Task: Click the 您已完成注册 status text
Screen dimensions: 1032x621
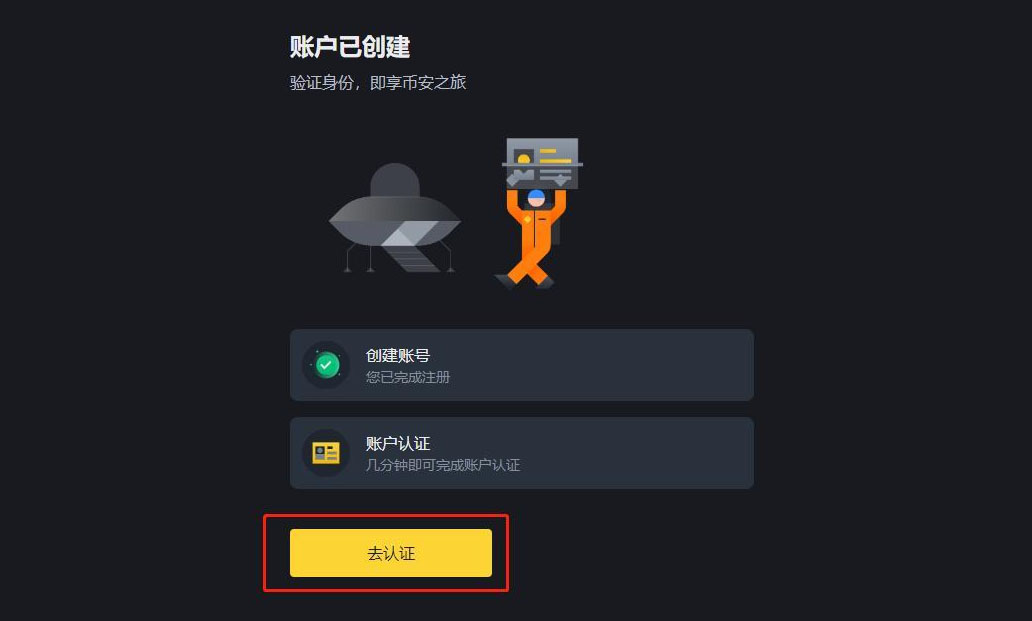Action: 408,377
